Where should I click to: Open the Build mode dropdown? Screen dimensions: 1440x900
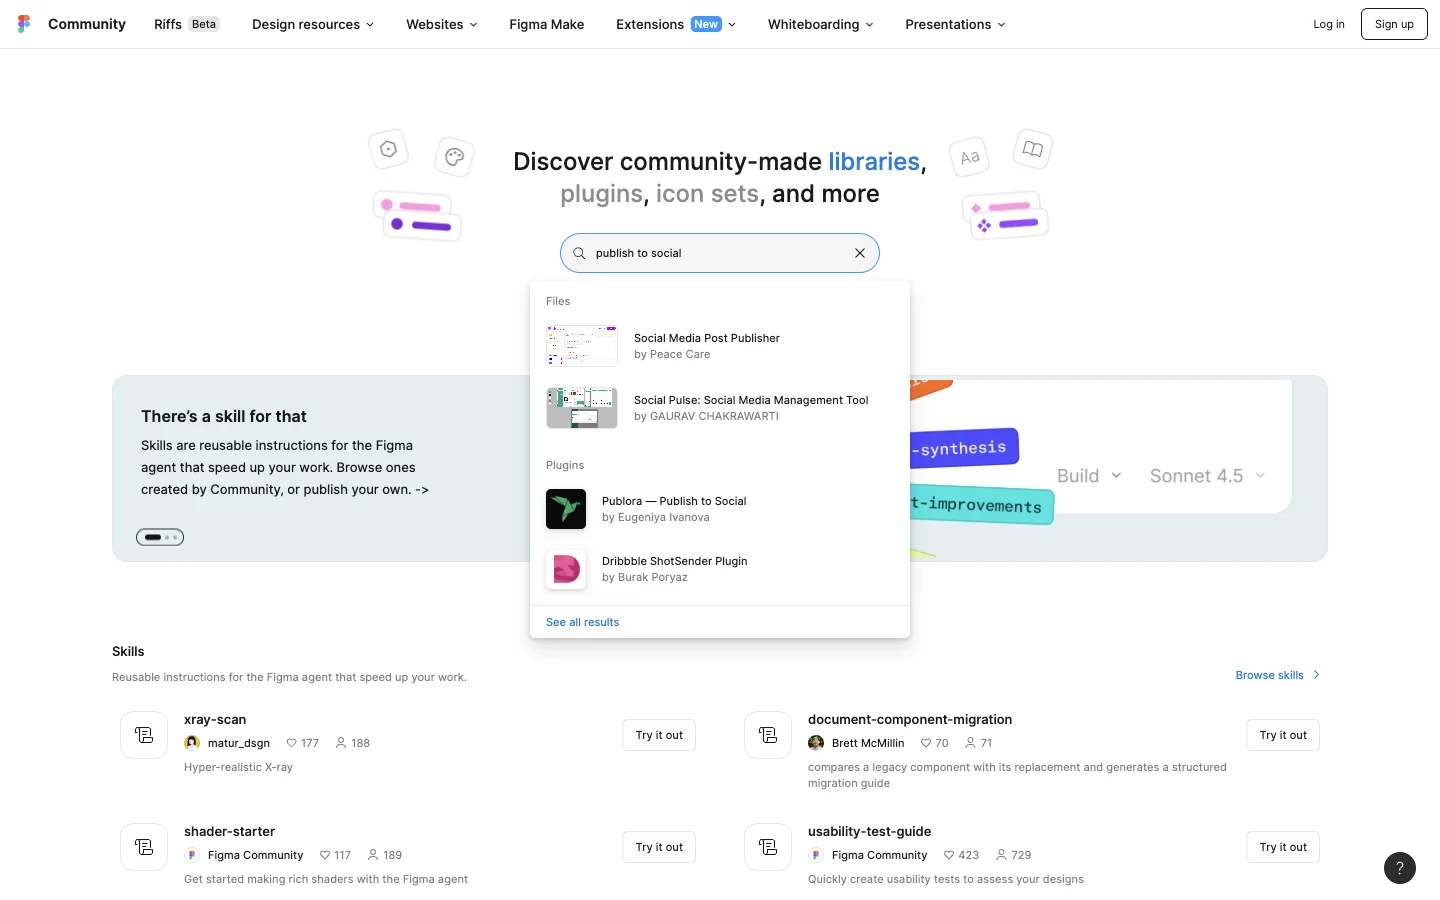pos(1089,476)
